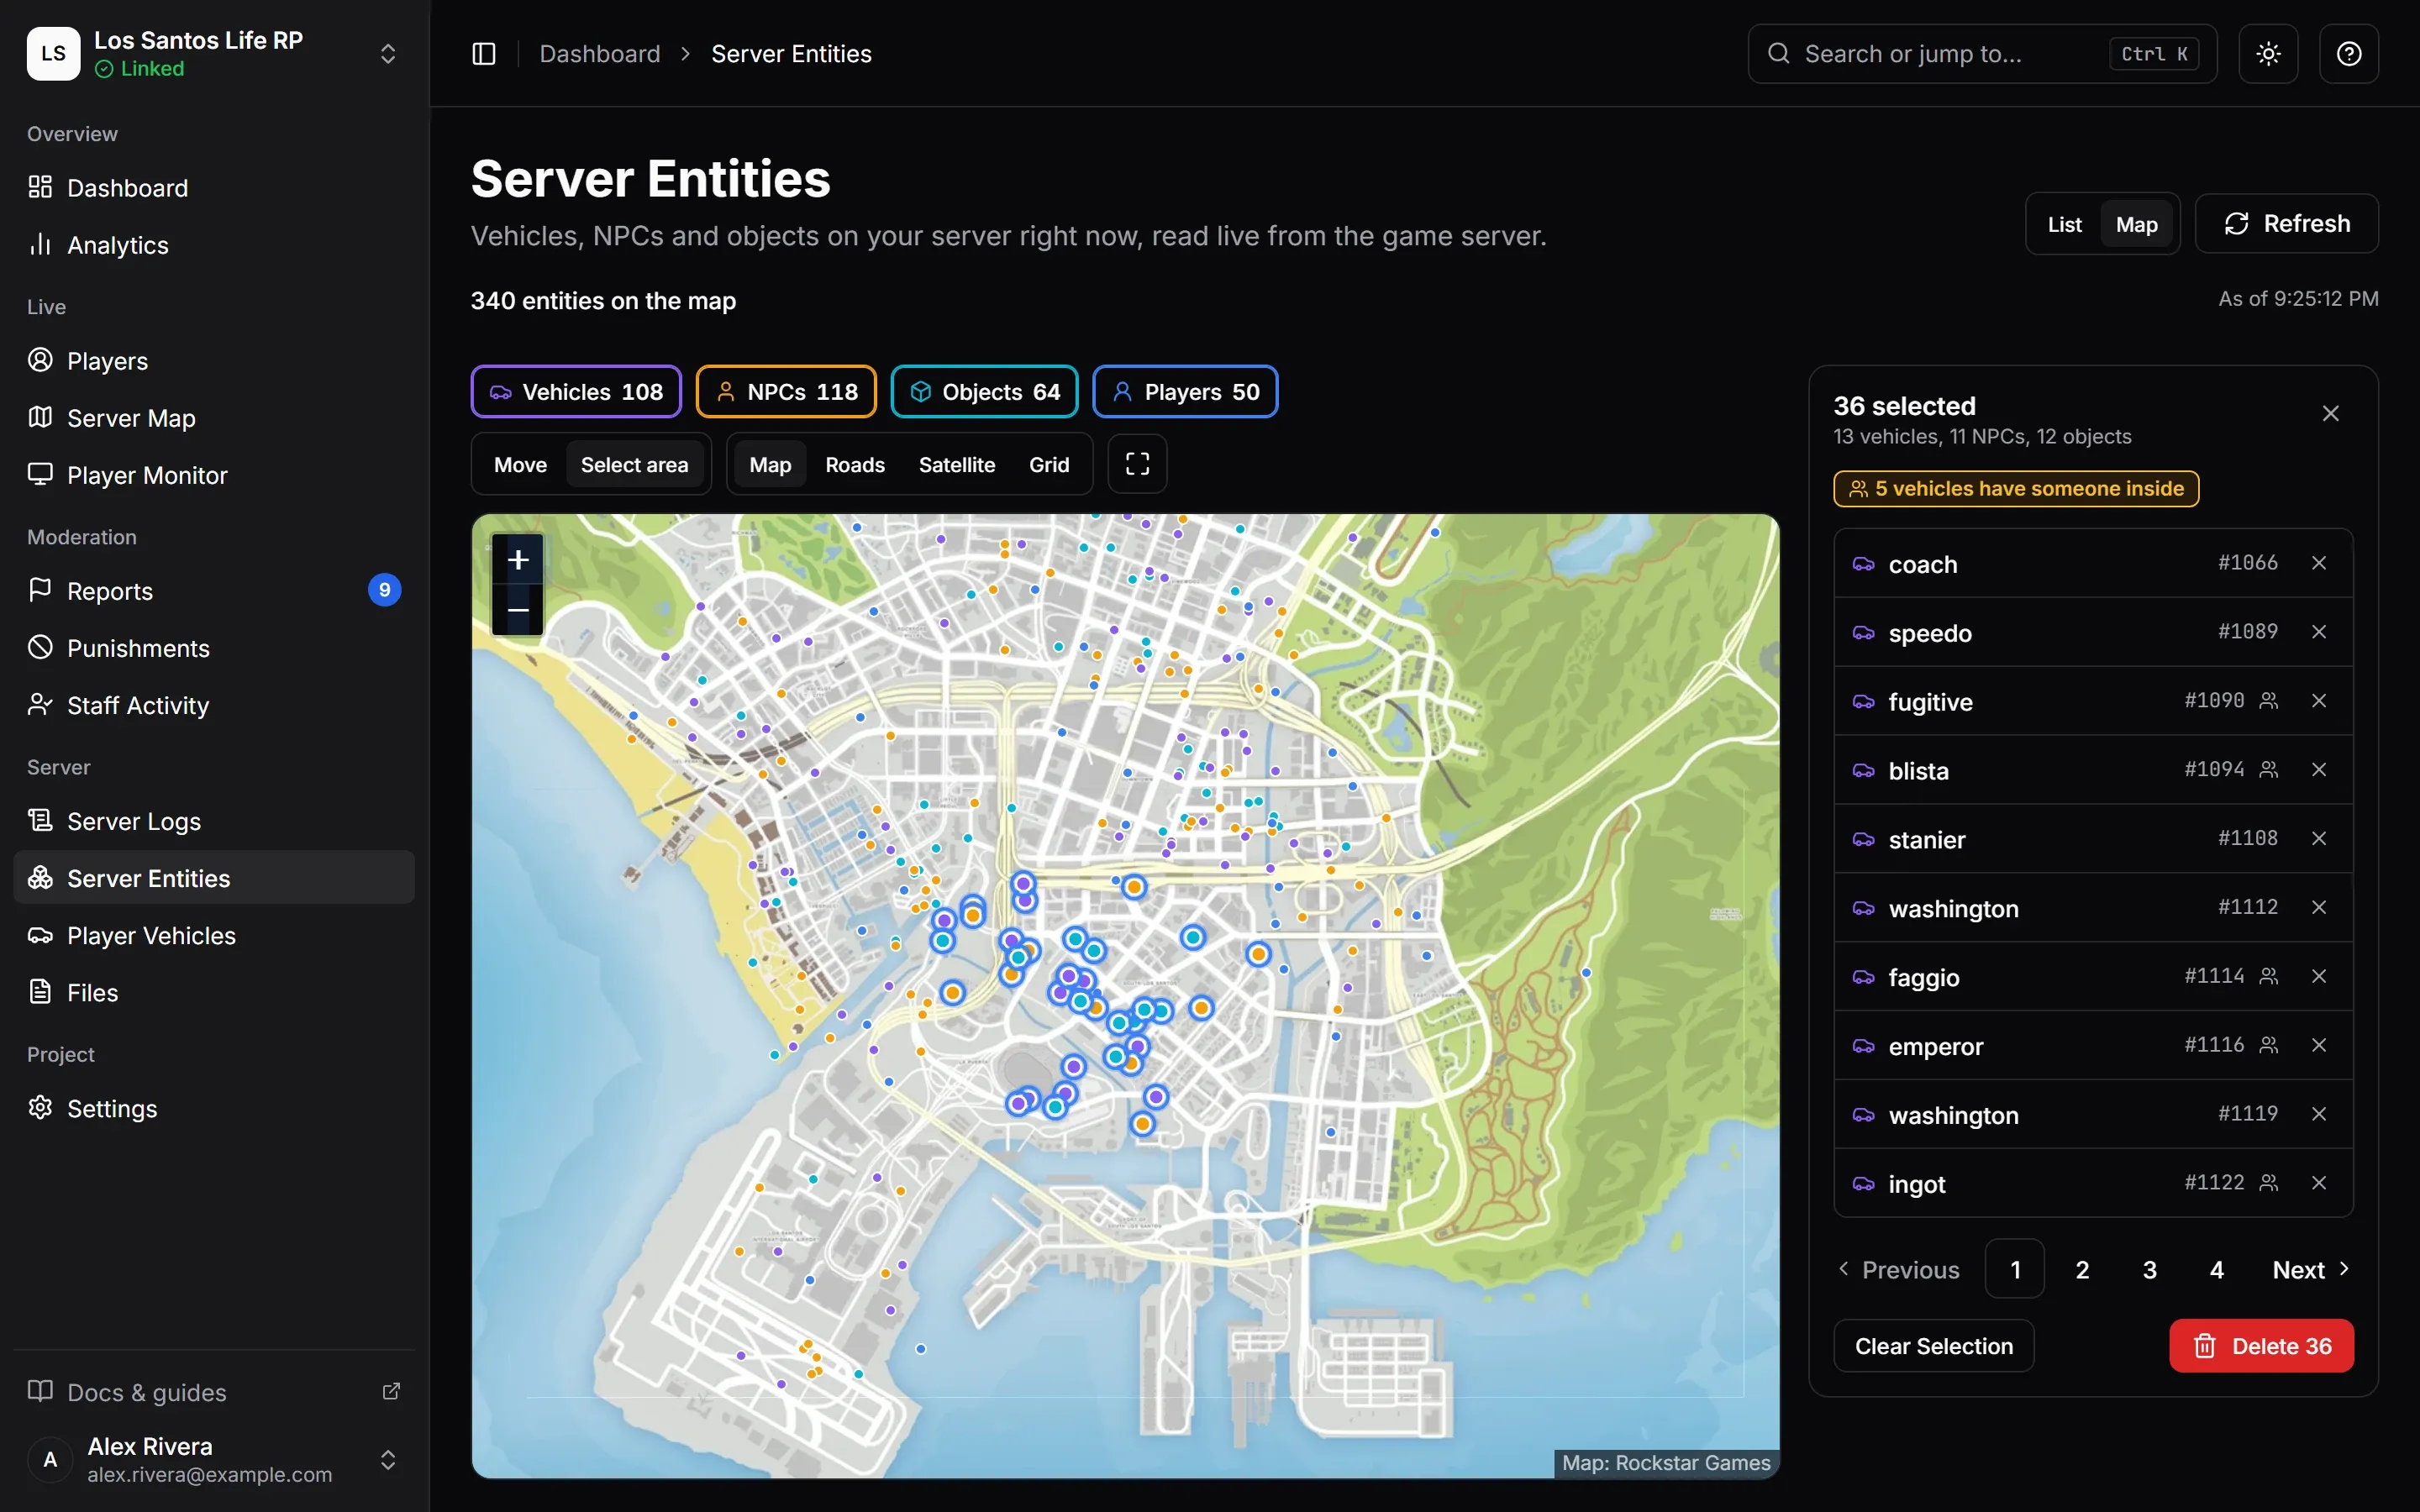Click Clear Selection button
The width and height of the screenshot is (2420, 1512).
click(1933, 1346)
